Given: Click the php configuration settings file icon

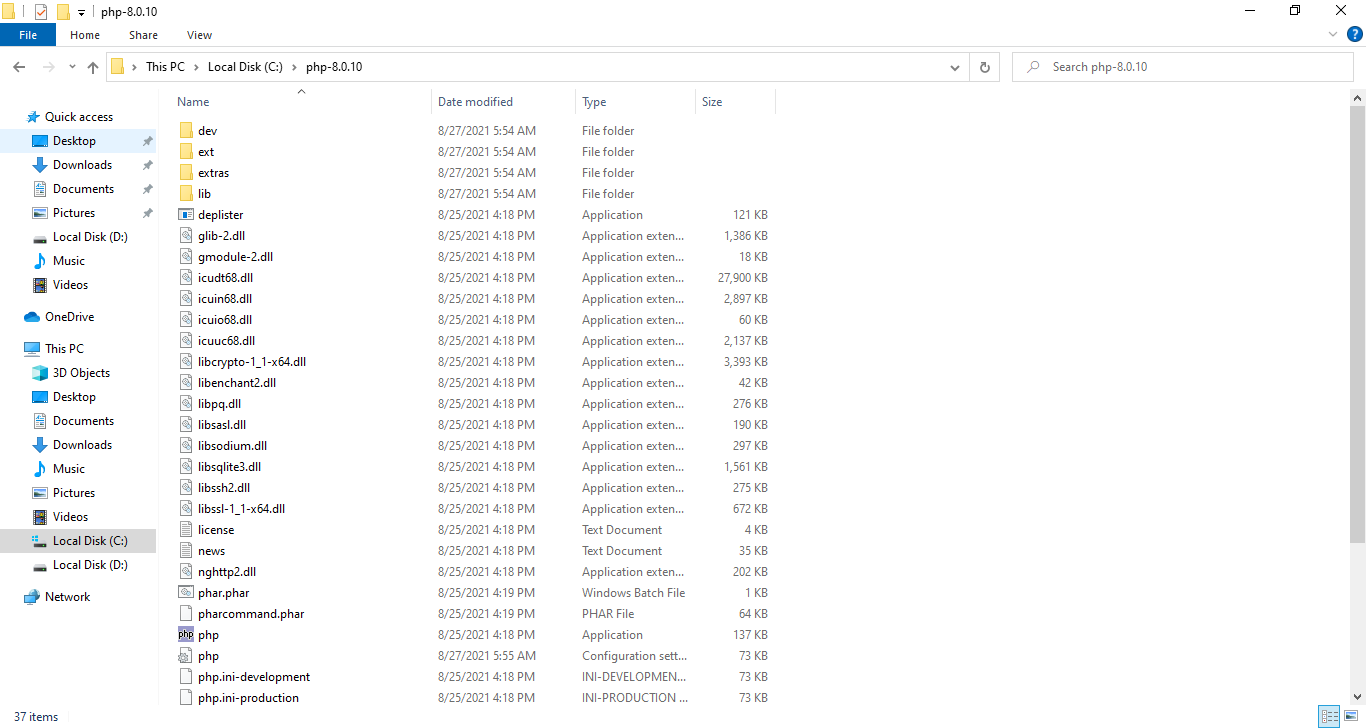Looking at the screenshot, I should [x=186, y=656].
